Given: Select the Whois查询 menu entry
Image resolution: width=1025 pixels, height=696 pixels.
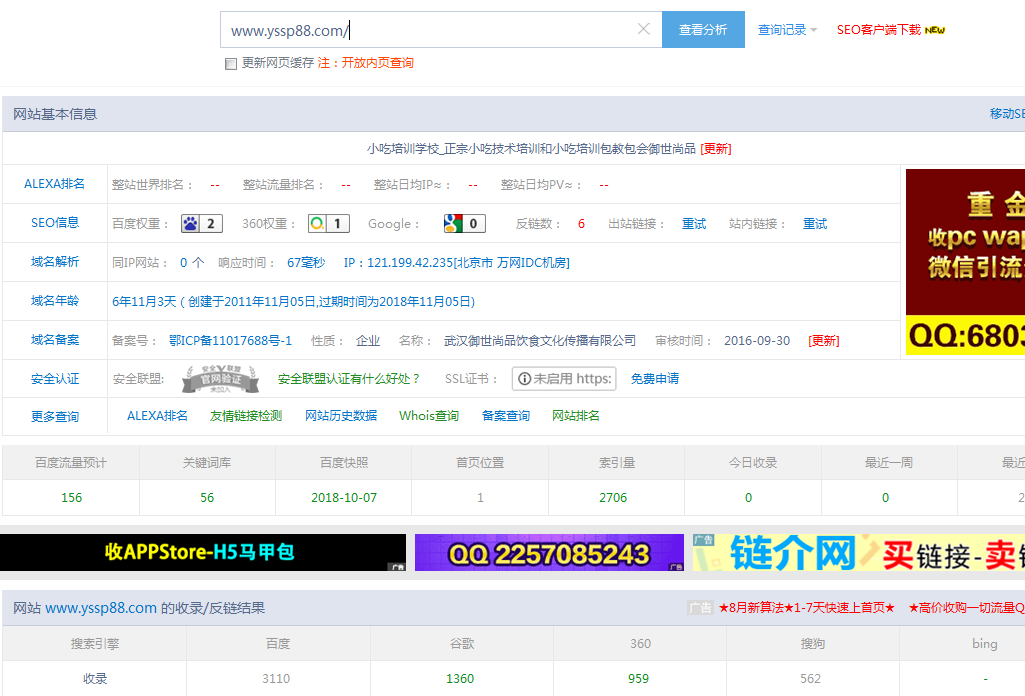Looking at the screenshot, I should pyautogui.click(x=429, y=415).
